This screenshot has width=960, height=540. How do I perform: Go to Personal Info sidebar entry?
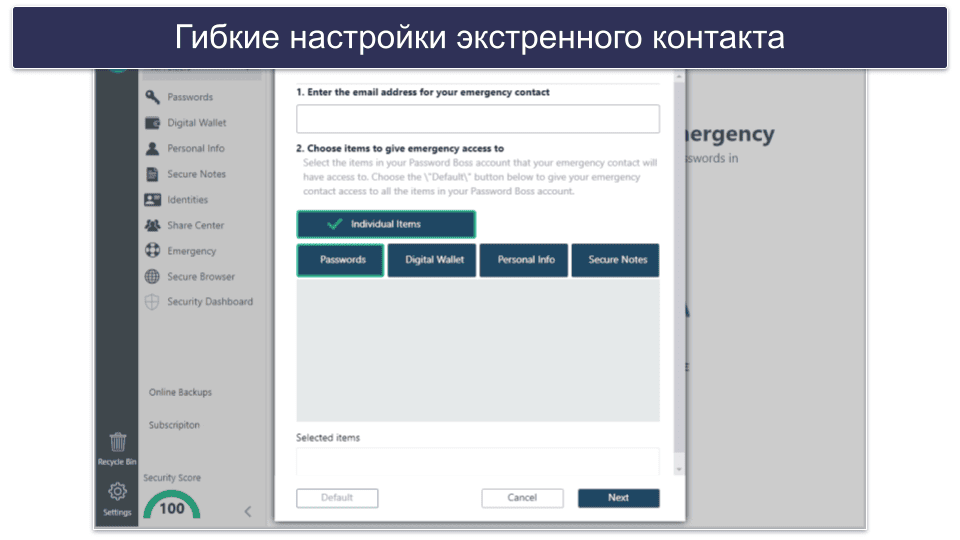(196, 148)
